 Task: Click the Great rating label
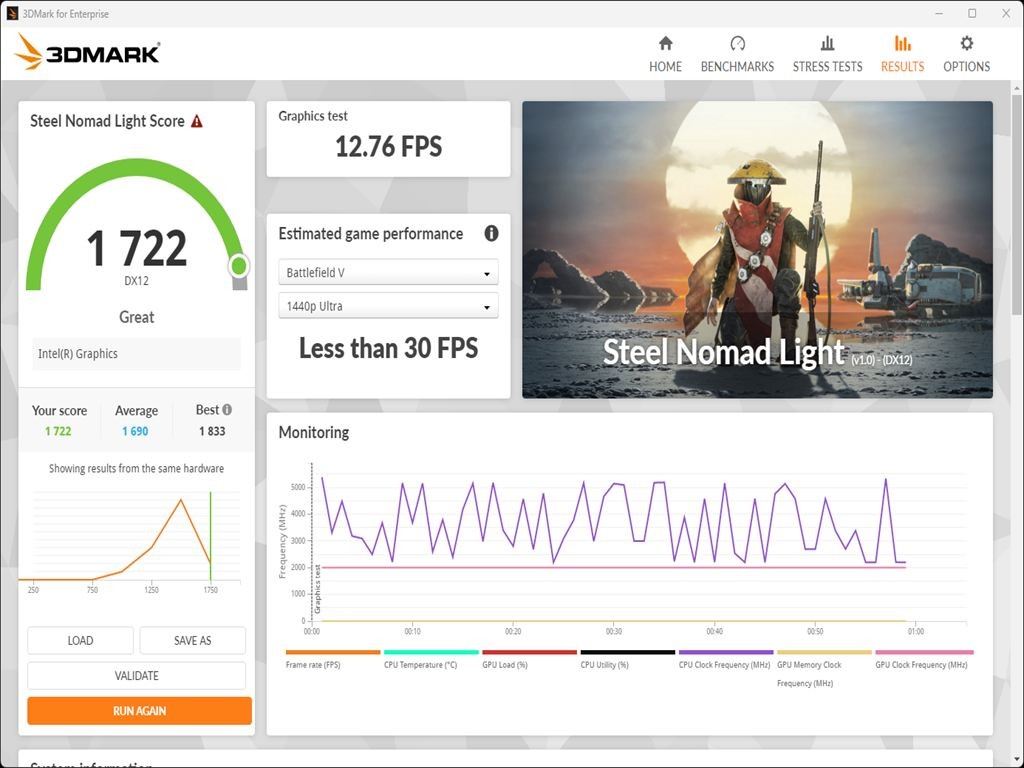pyautogui.click(x=136, y=317)
